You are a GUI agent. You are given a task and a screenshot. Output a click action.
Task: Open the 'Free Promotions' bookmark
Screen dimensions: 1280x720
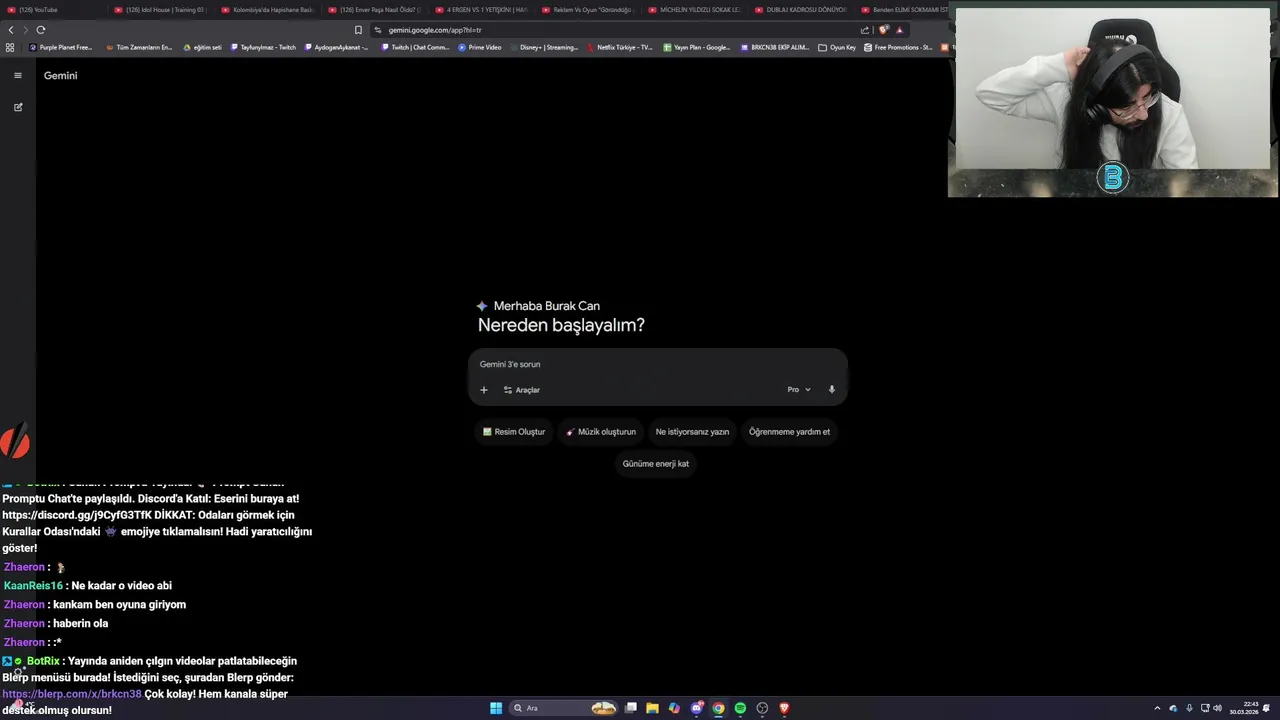coord(898,47)
